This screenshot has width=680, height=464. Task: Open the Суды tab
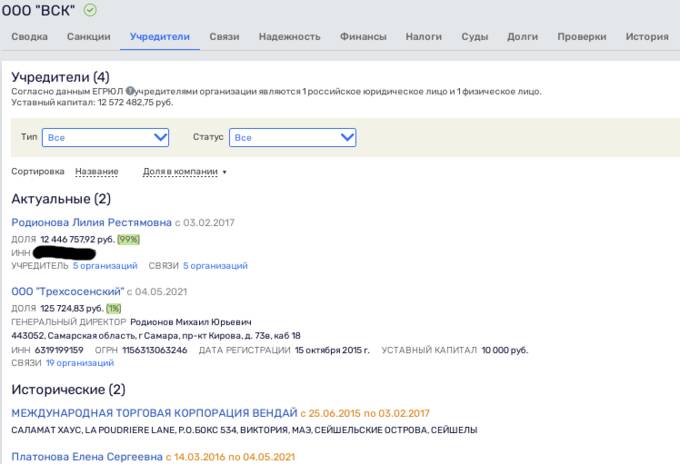coord(474,37)
